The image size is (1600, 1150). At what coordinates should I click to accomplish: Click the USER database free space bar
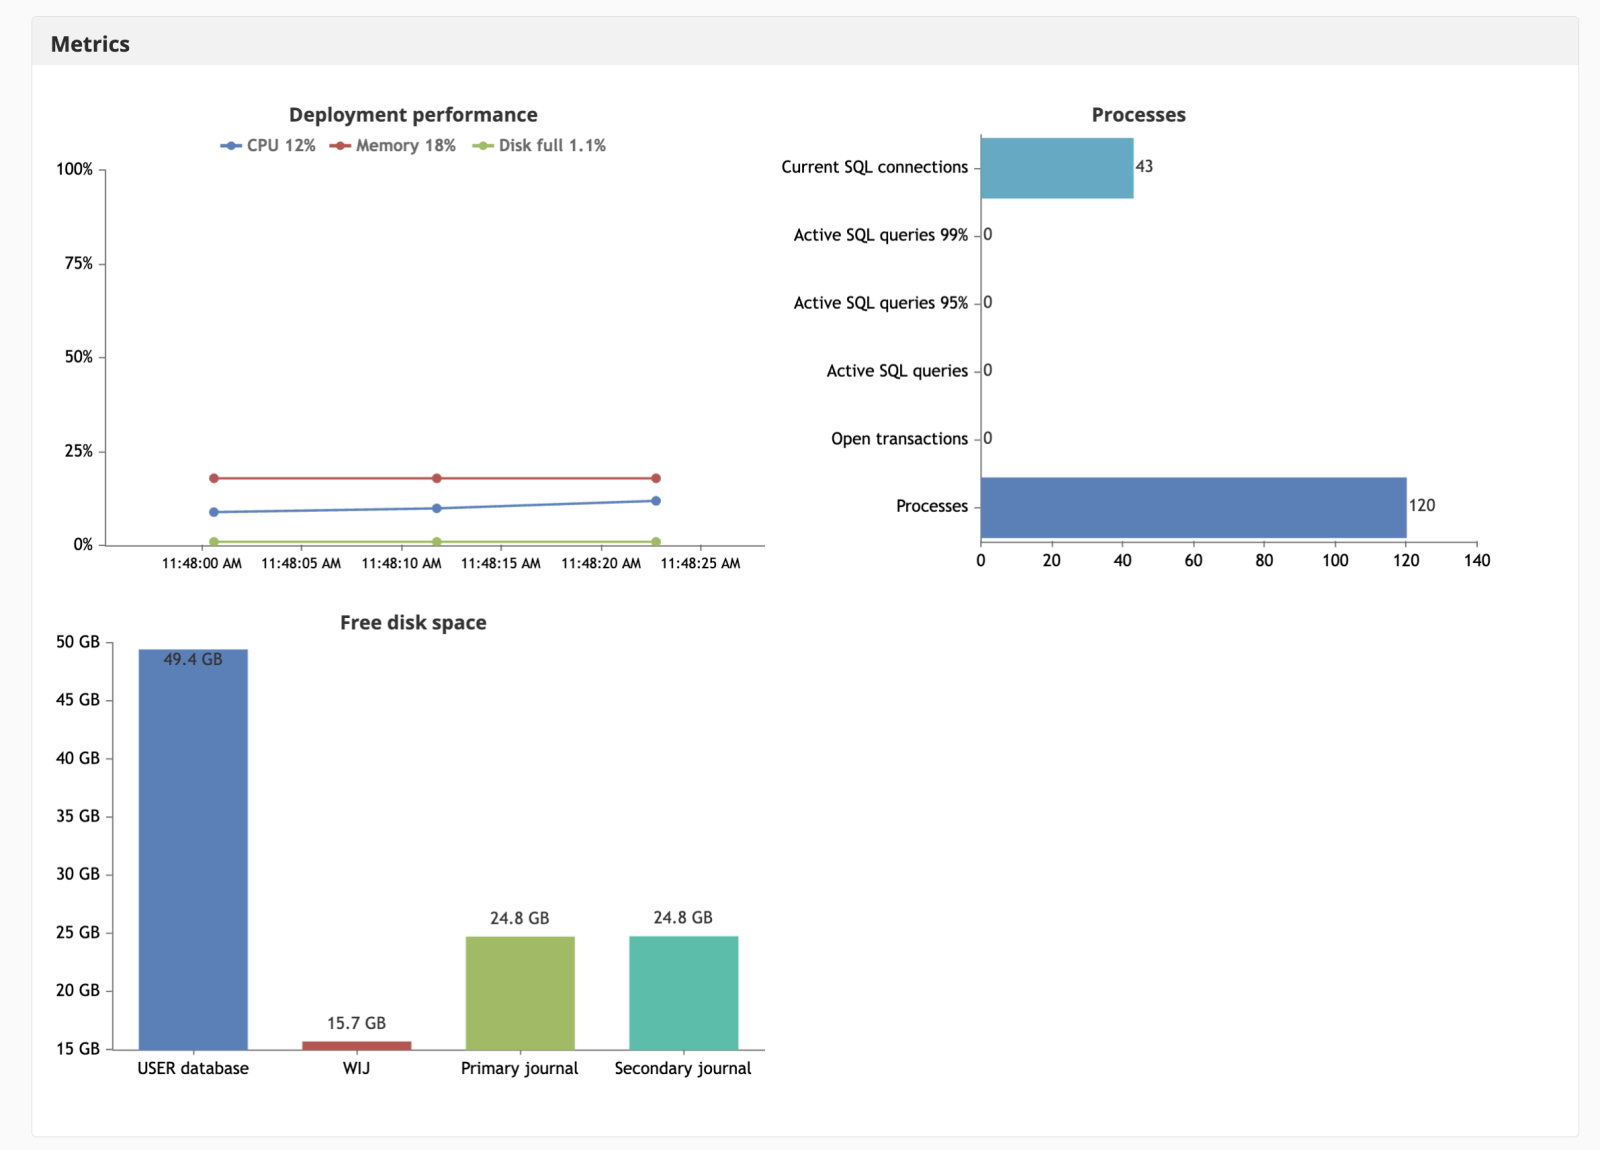(x=193, y=850)
